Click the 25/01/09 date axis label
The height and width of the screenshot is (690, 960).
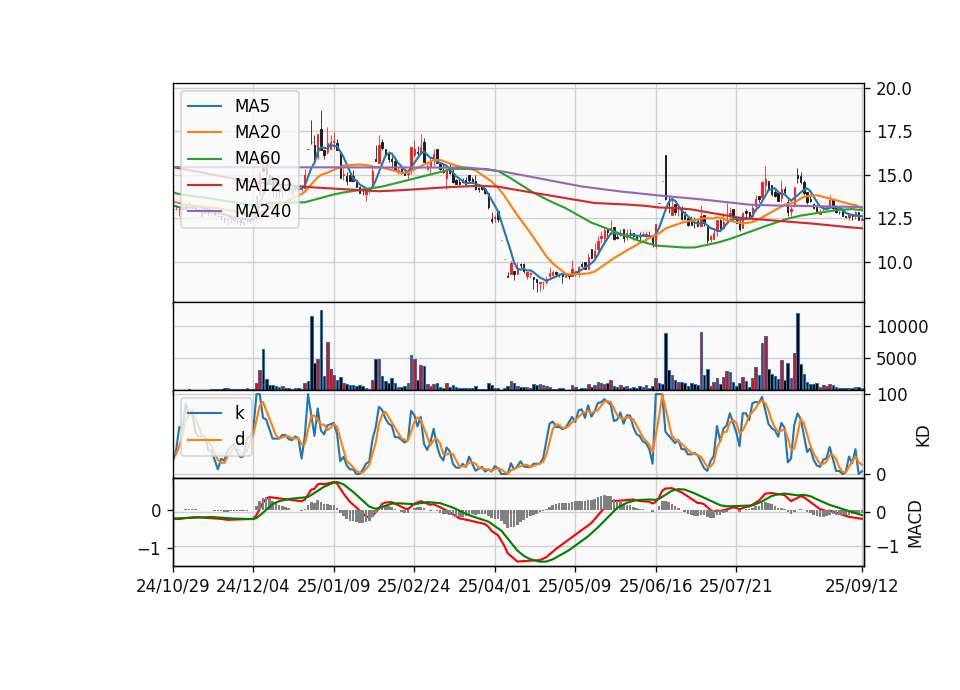[334, 586]
